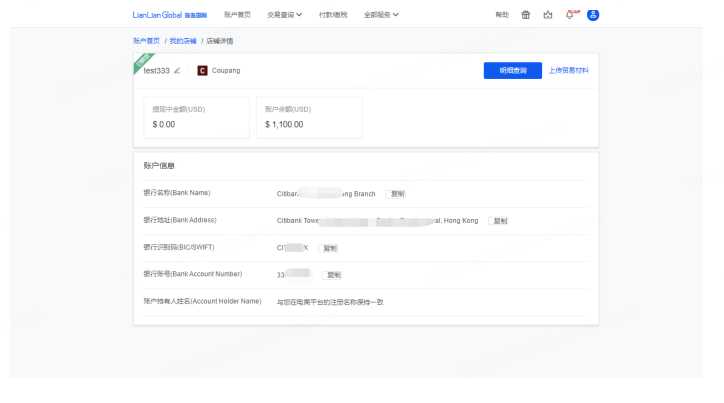Image resolution: width=724 pixels, height=403 pixels.
Task: Click the Coupang platform logo icon
Action: pos(202,71)
